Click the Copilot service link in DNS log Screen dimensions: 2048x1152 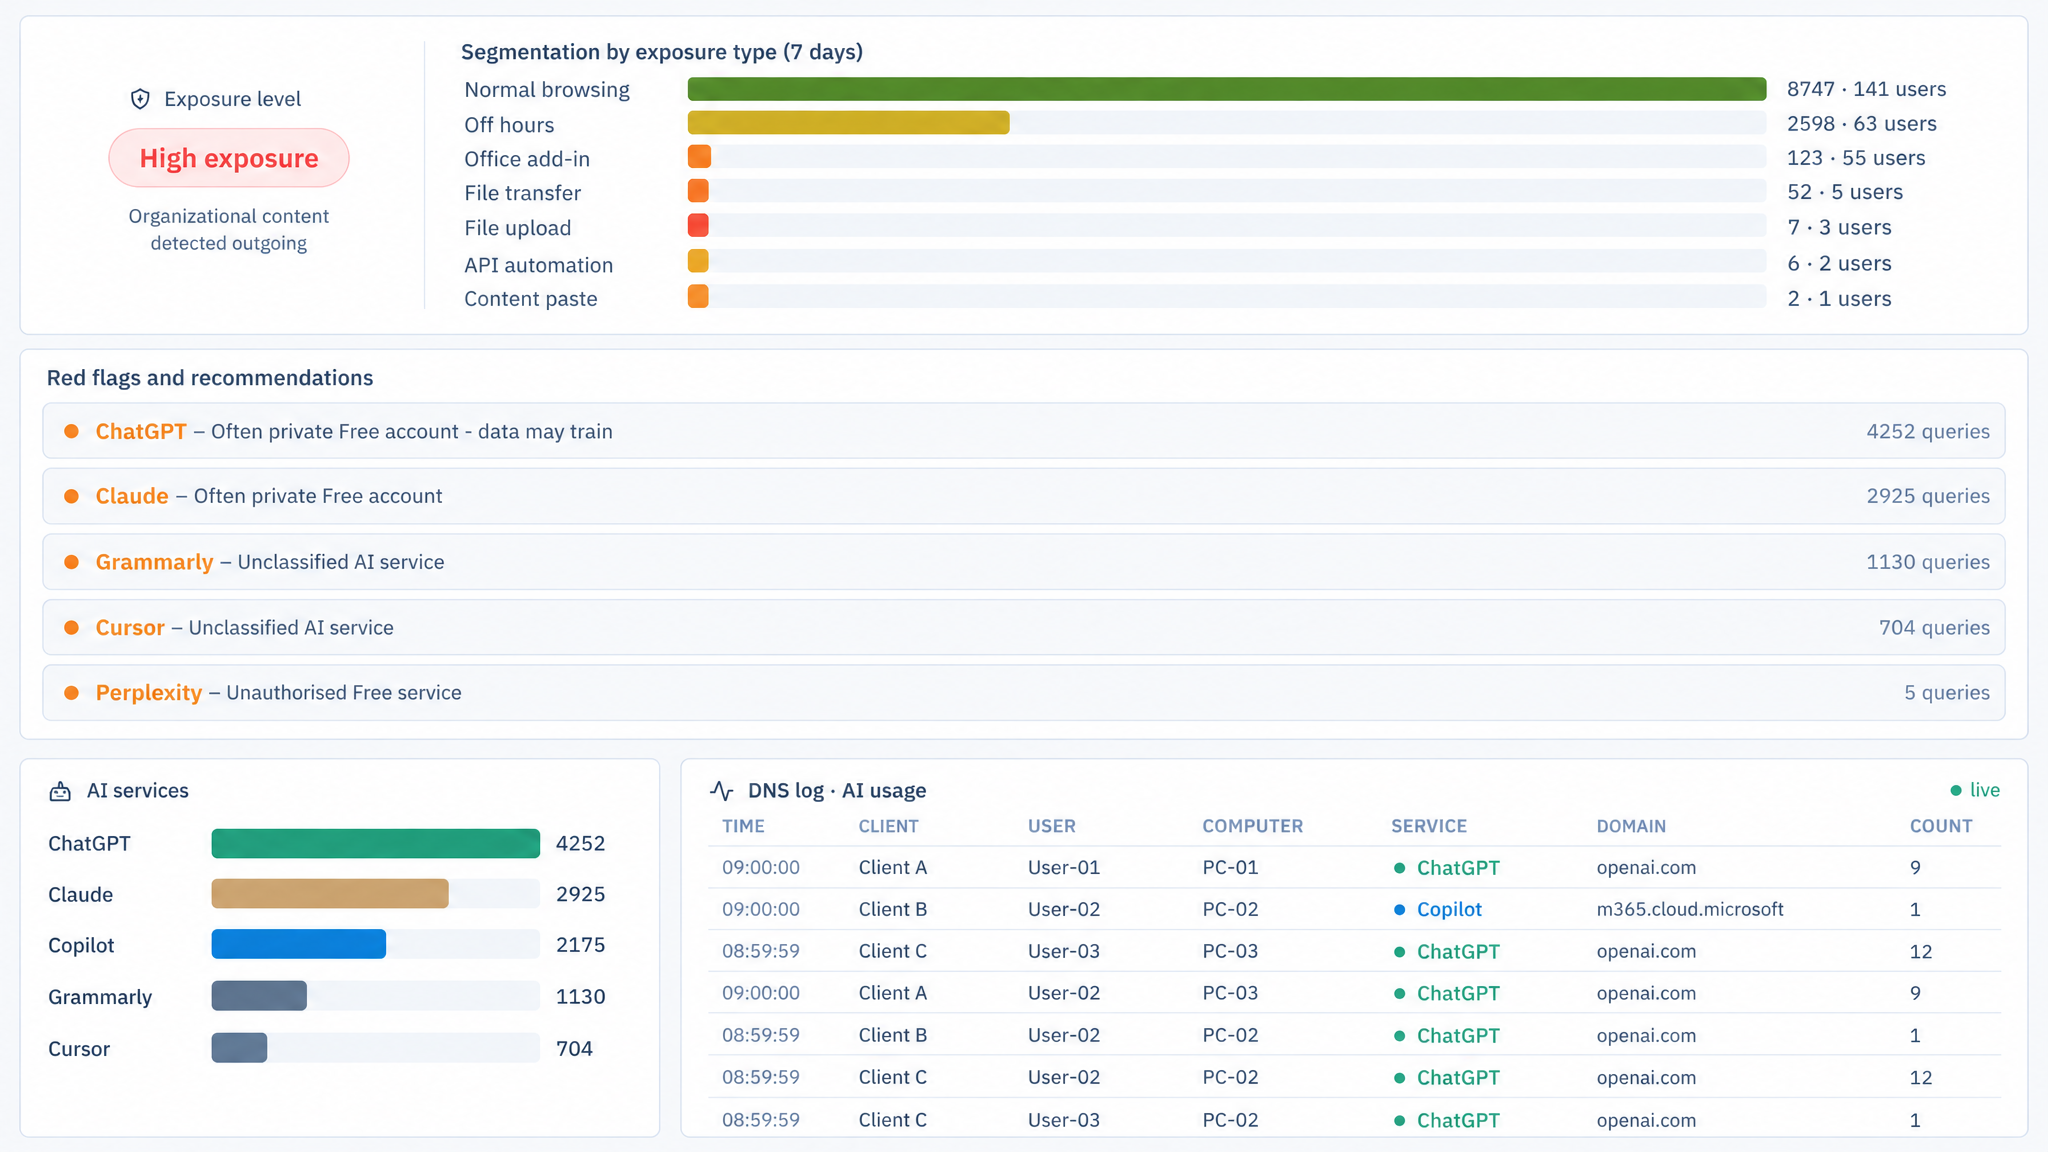(x=1449, y=909)
